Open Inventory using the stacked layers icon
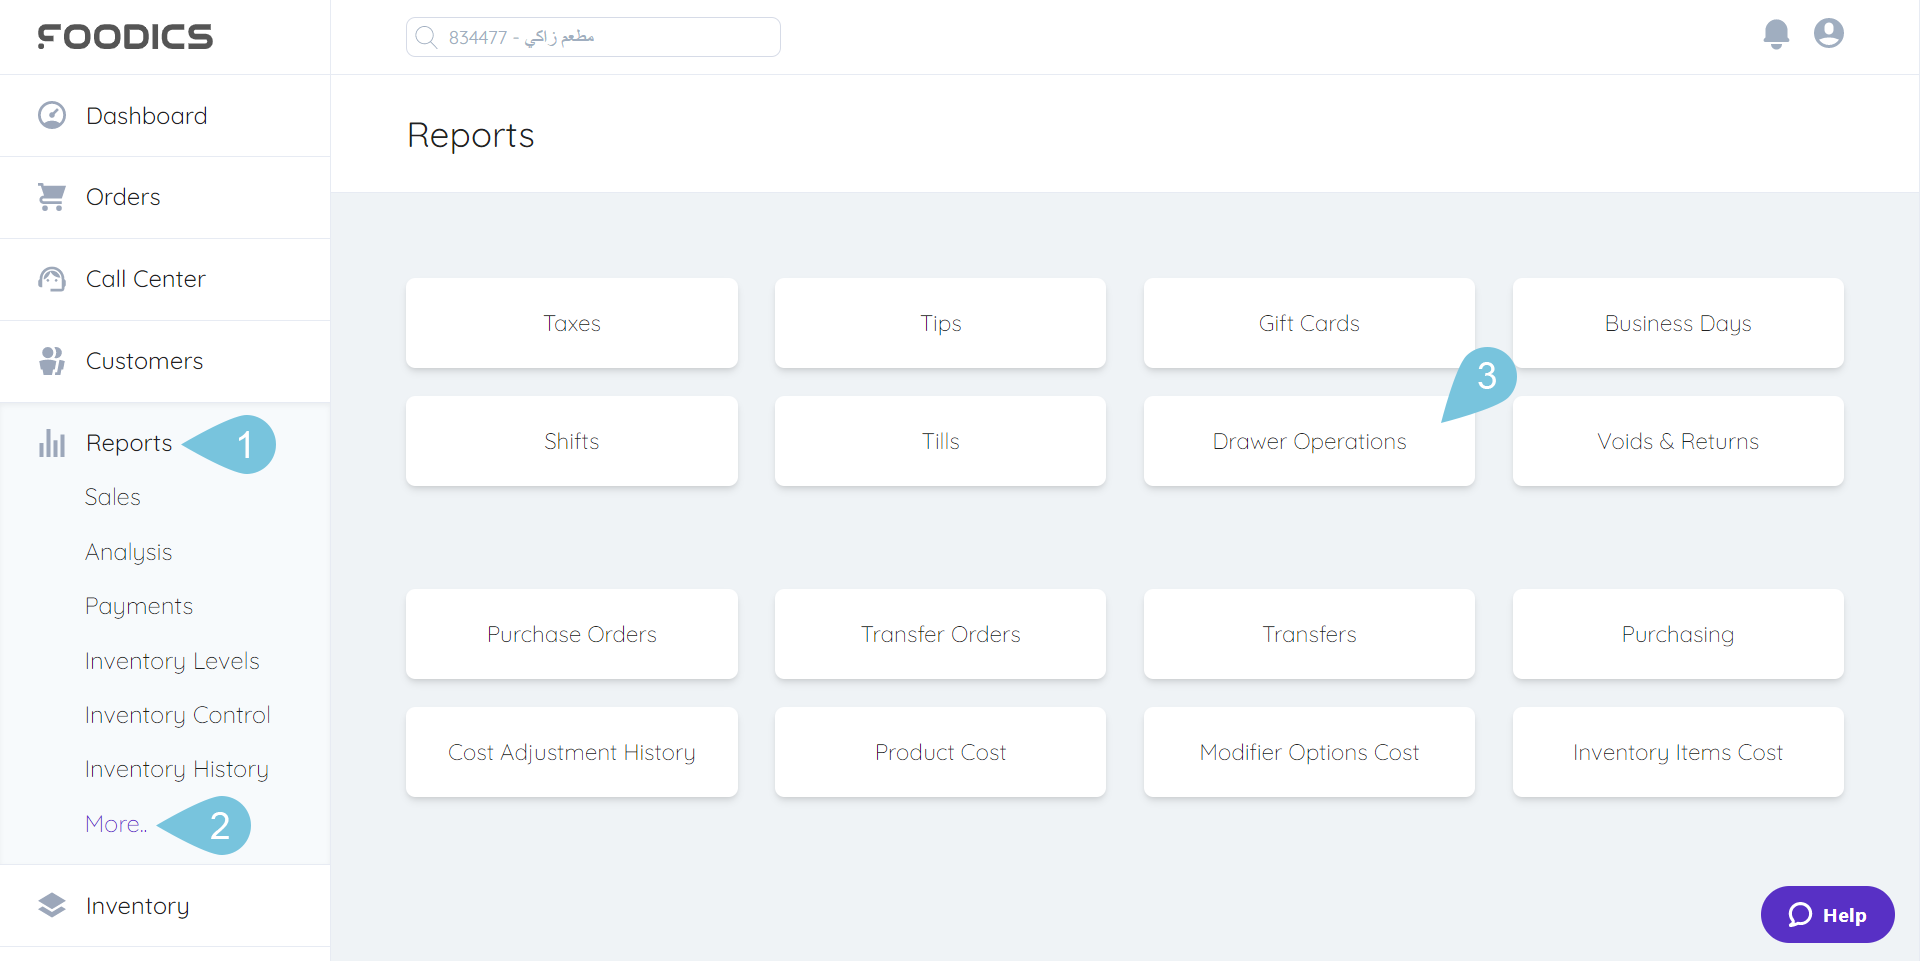Viewport: 1920px width, 961px height. tap(51, 905)
